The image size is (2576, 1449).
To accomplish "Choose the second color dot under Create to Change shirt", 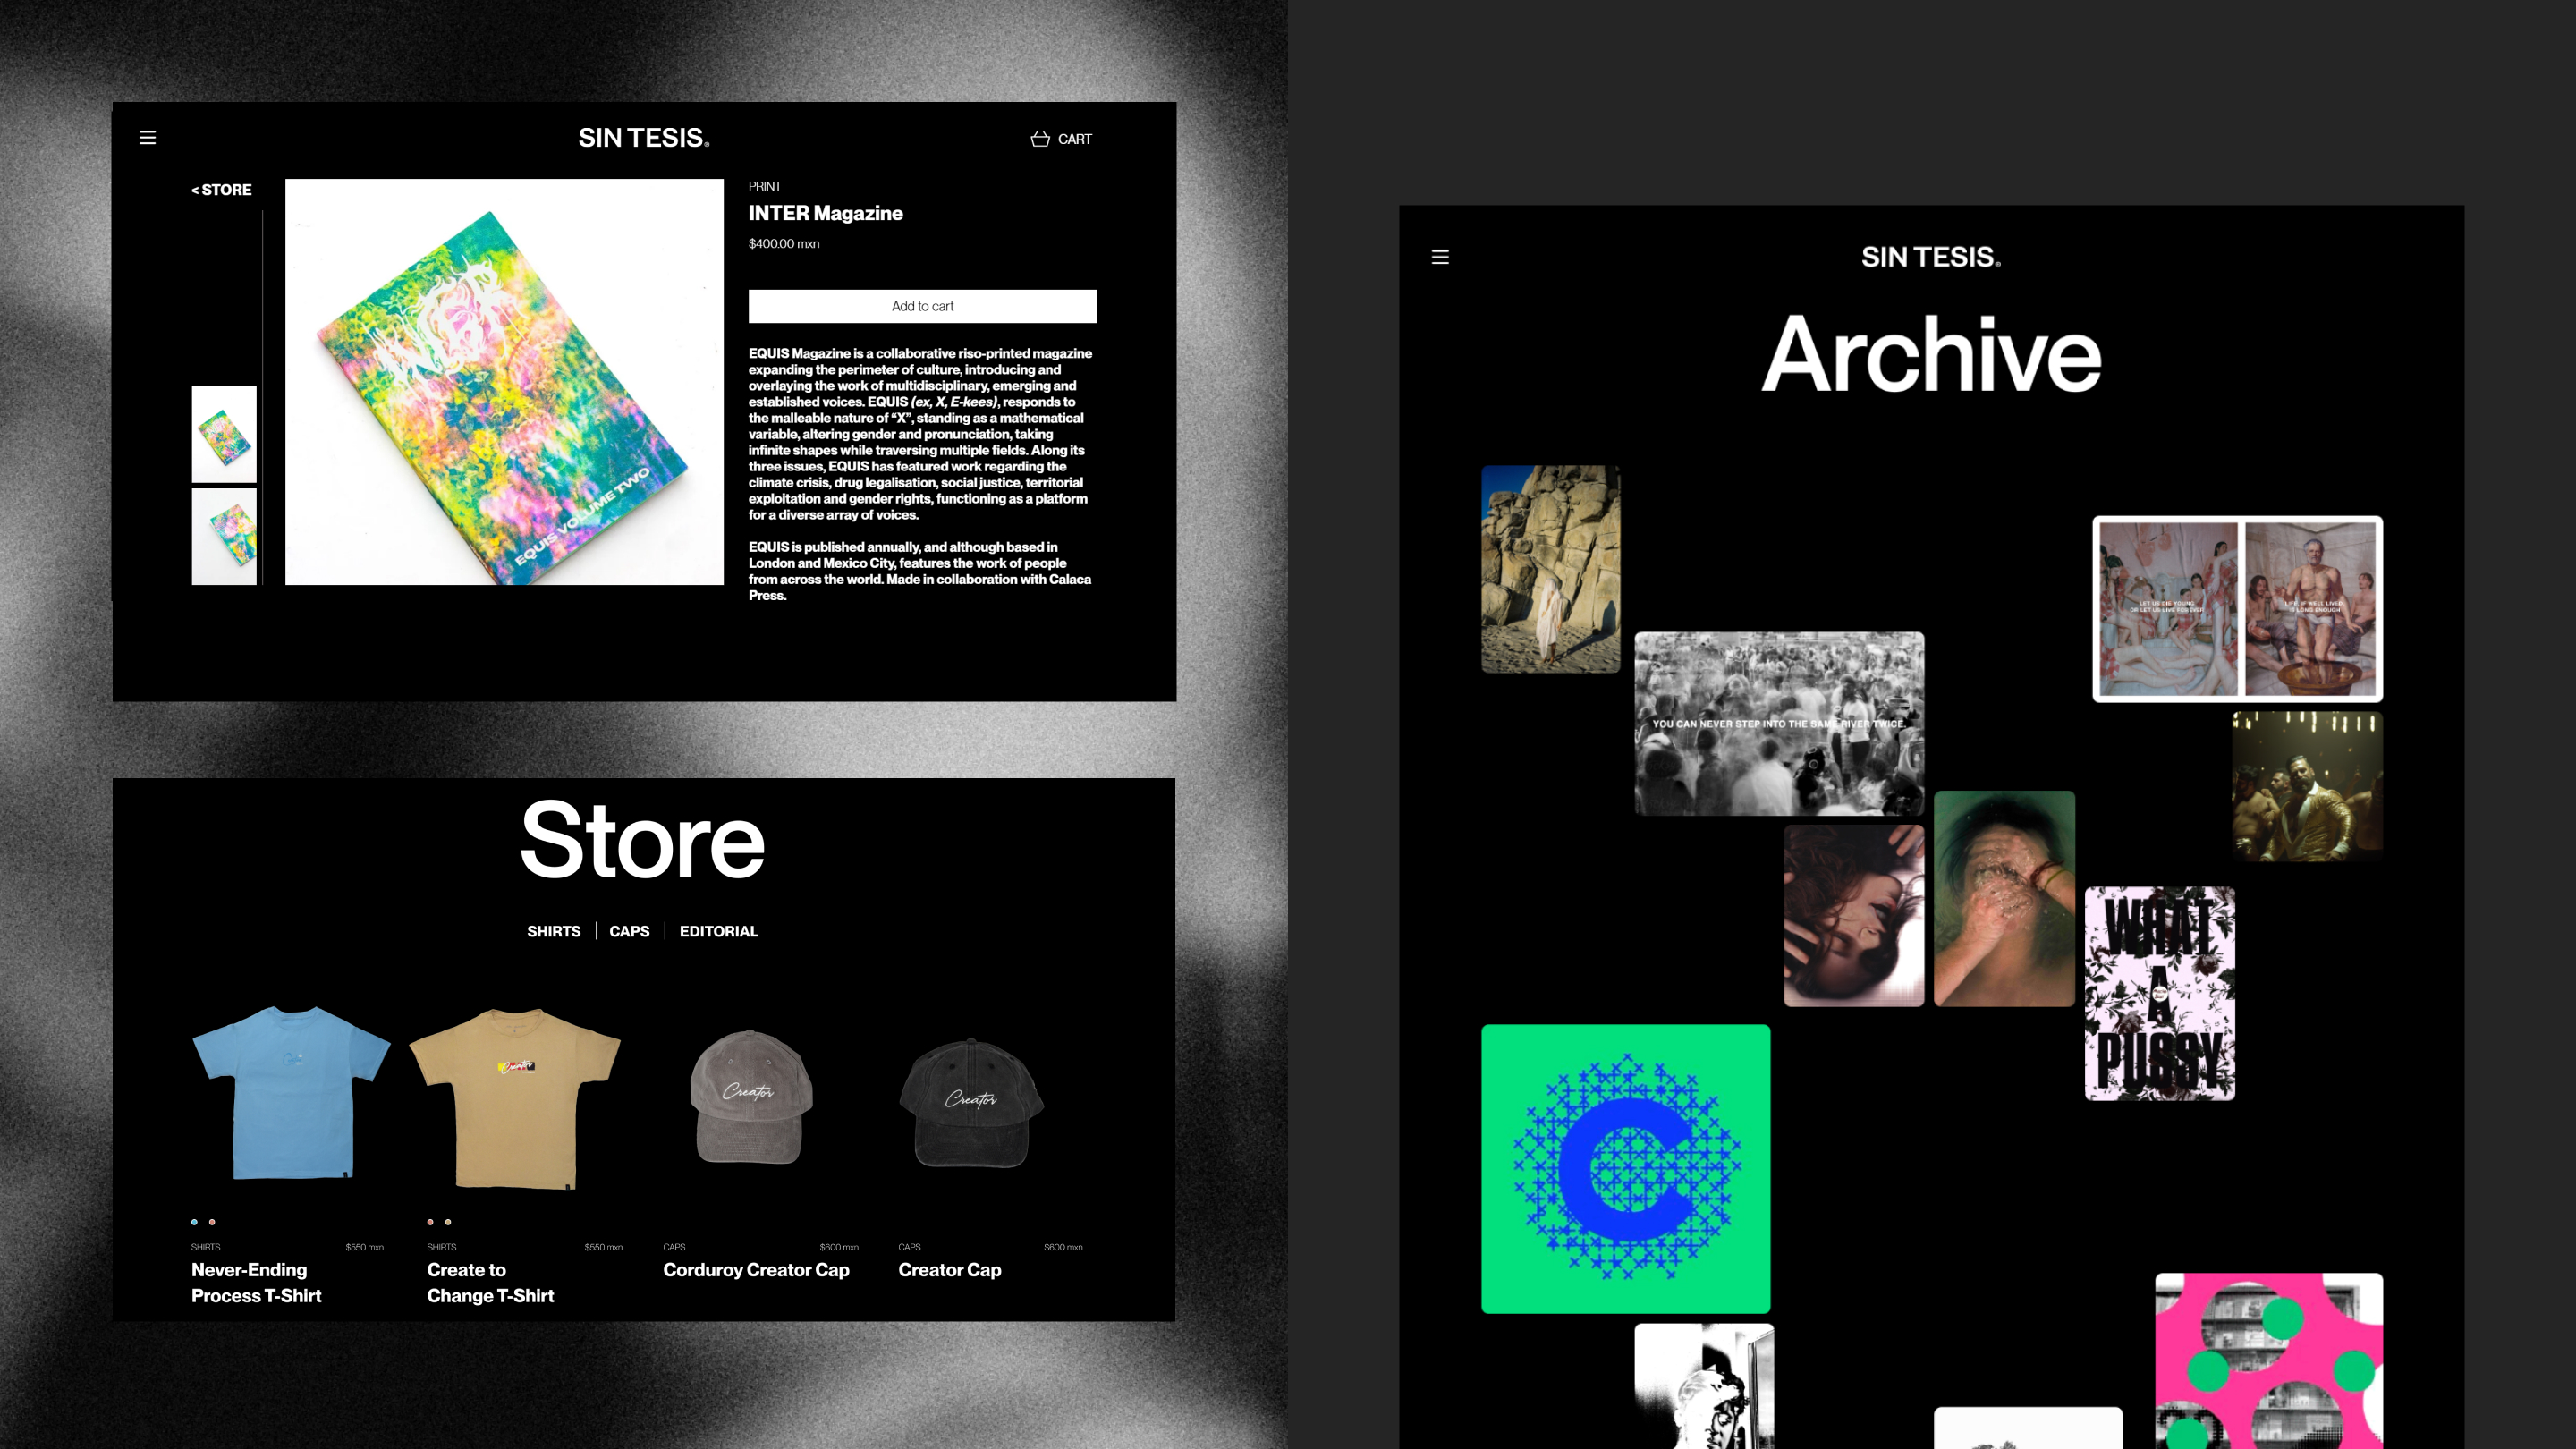I will coord(448,1222).
